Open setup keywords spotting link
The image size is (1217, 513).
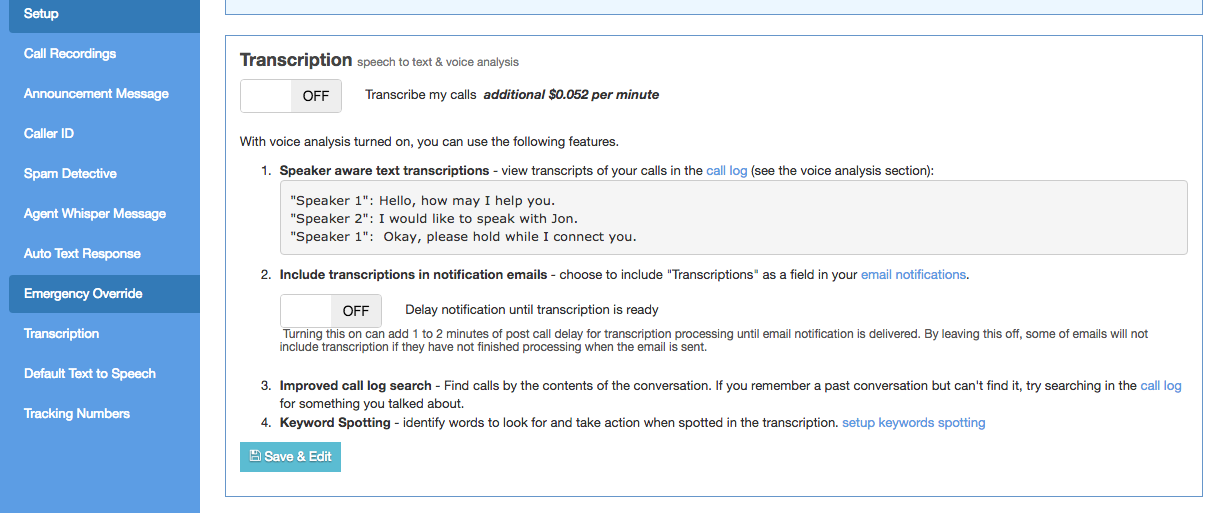click(x=913, y=423)
